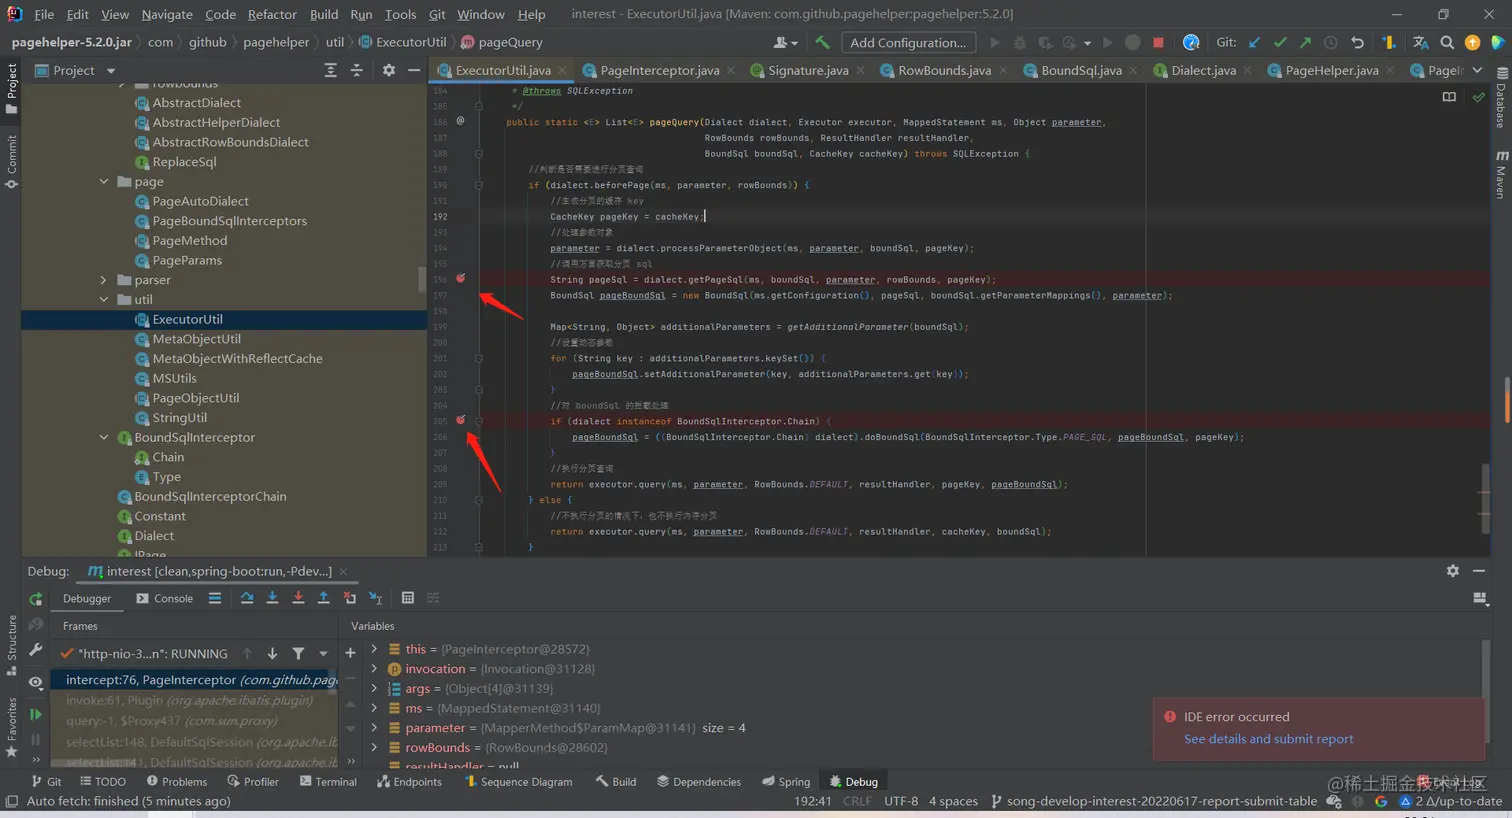Open the Navigate menu
Screen dimensions: 1512x818
(x=167, y=14)
